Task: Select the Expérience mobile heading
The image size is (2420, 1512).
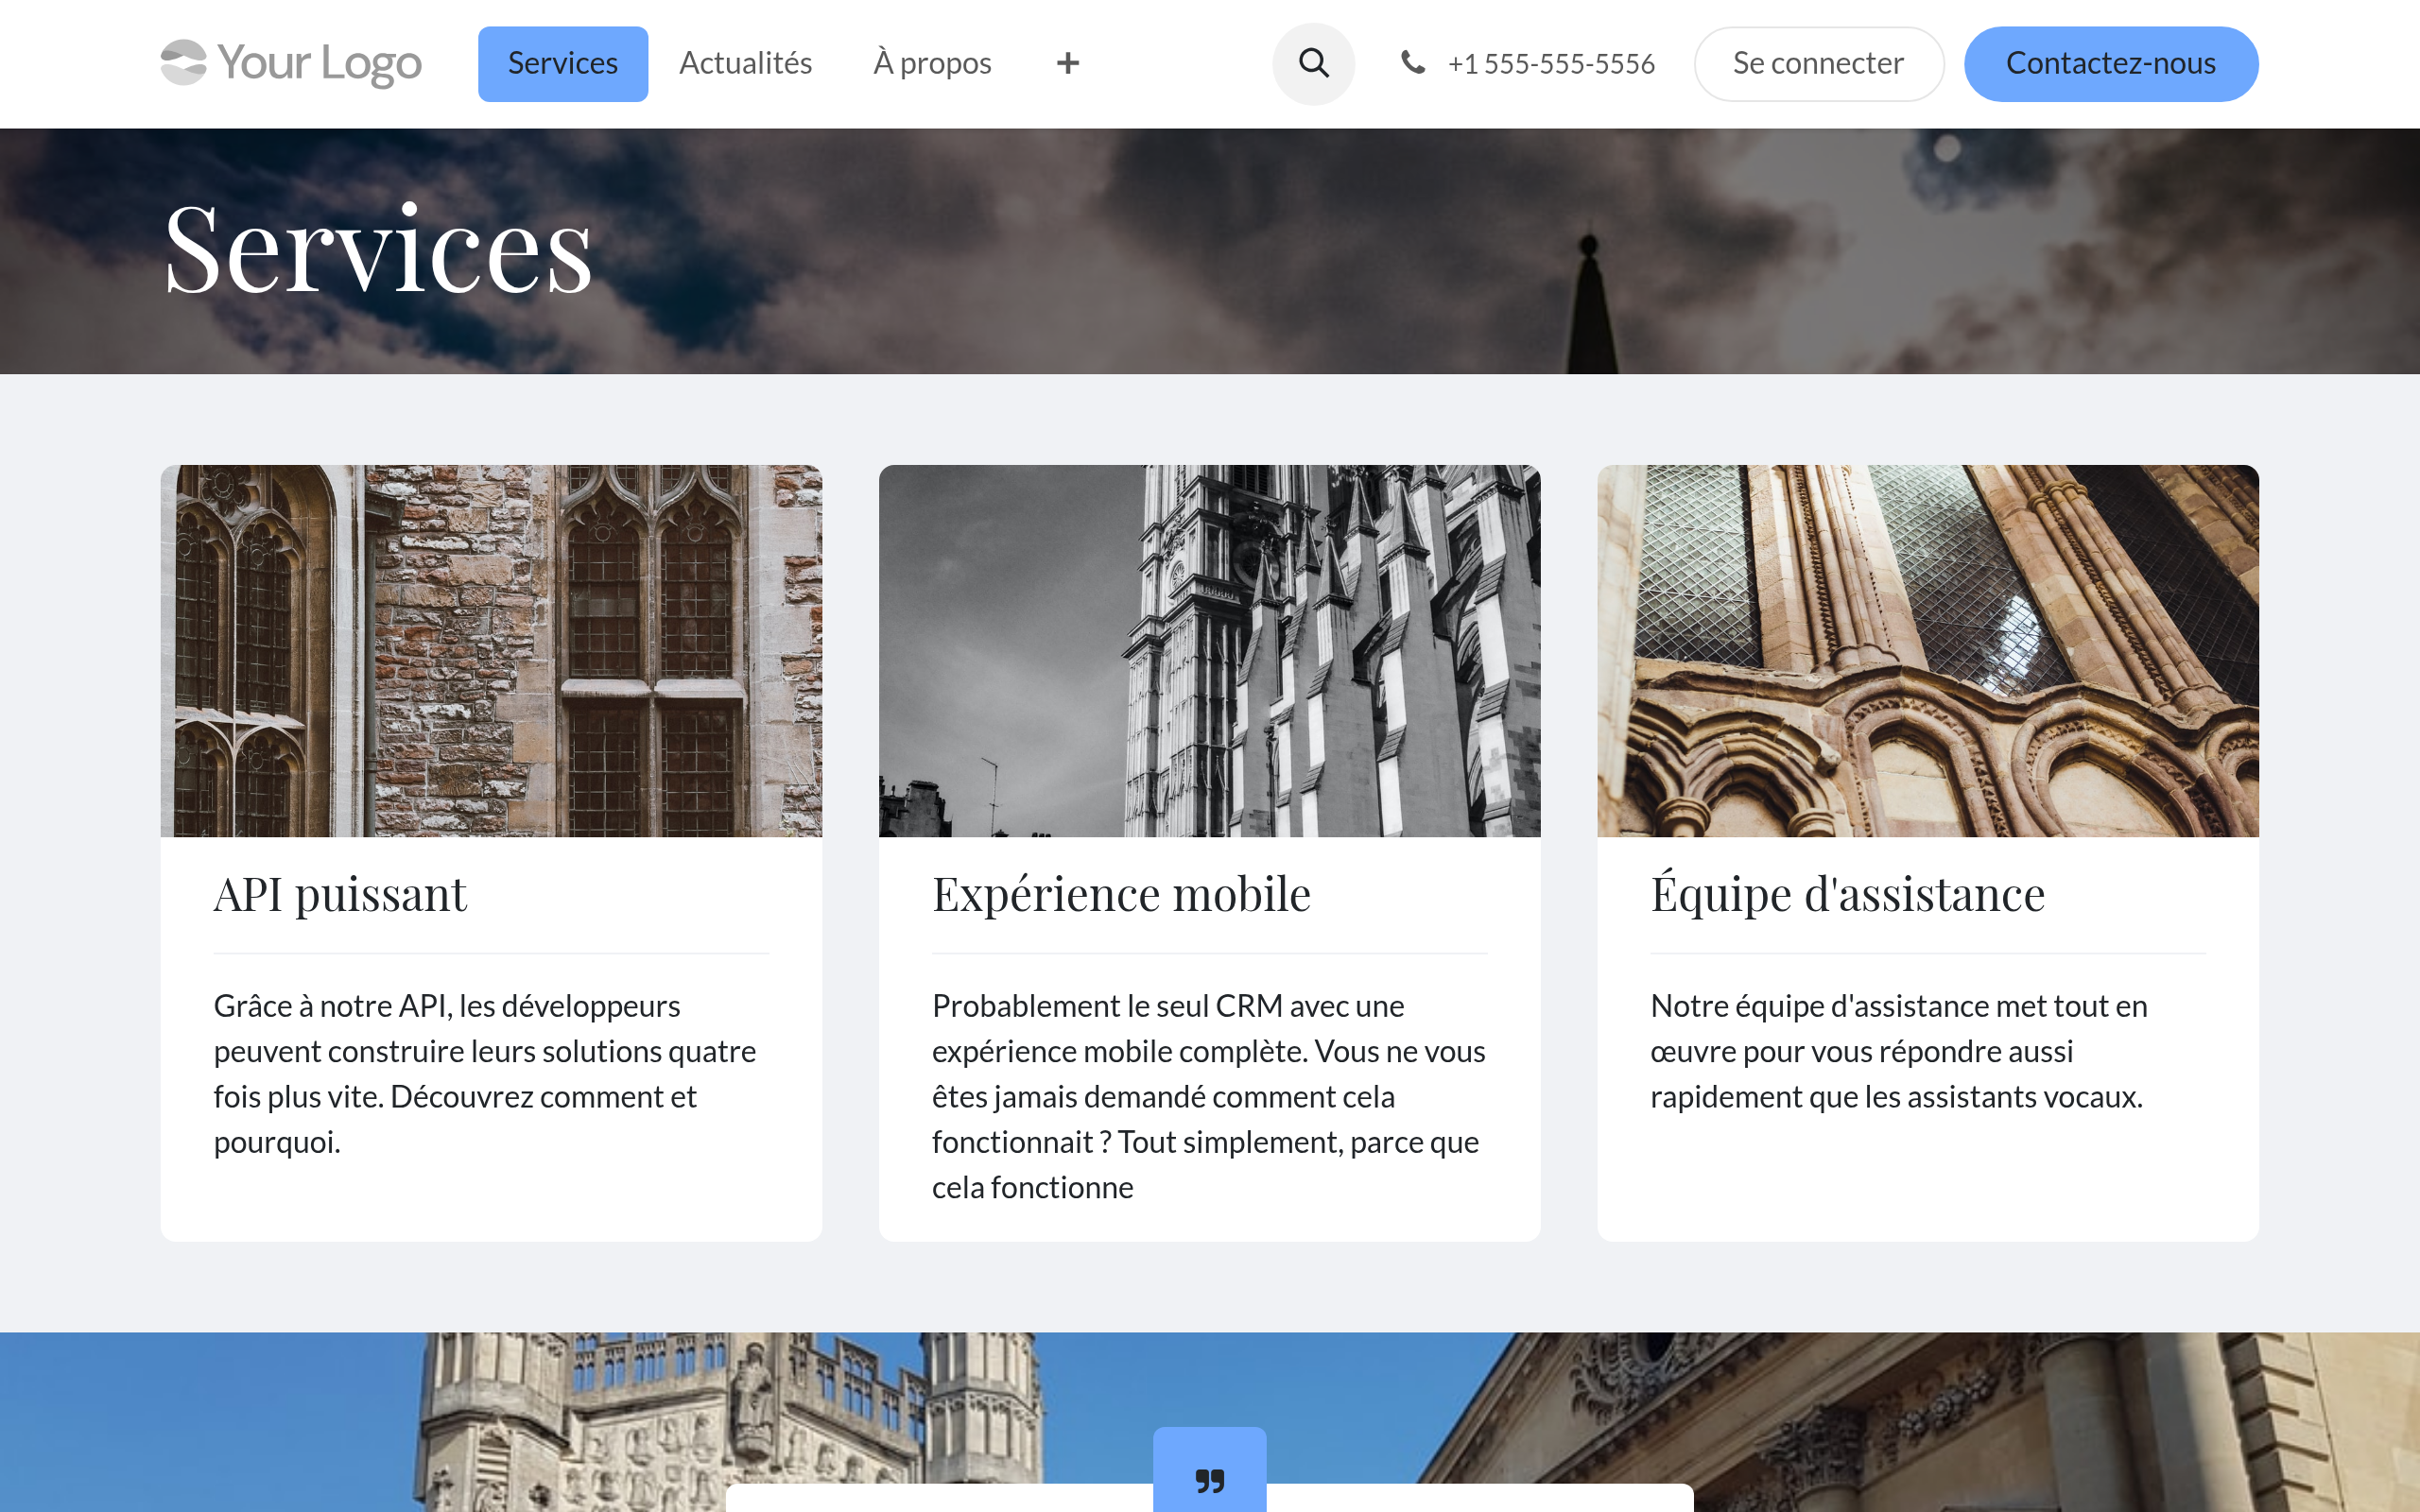Action: [1121, 894]
